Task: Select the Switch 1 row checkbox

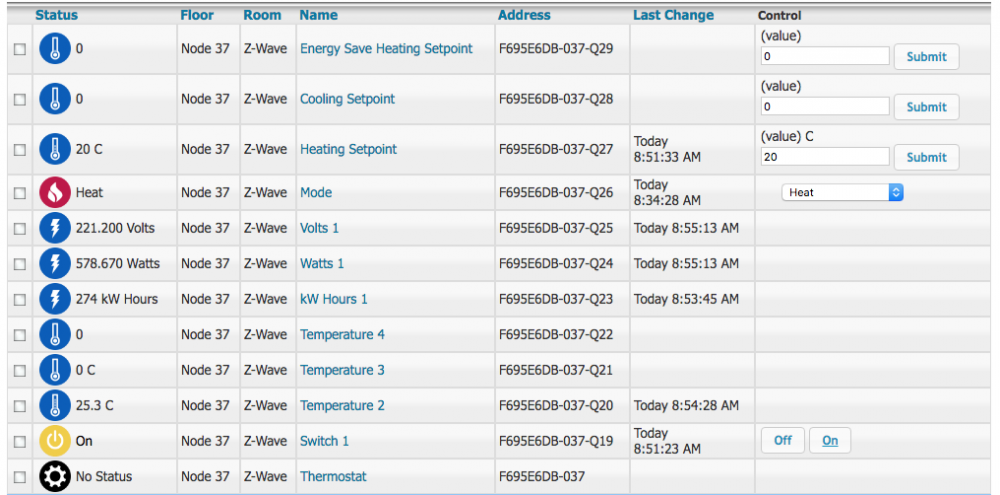Action: point(19,441)
